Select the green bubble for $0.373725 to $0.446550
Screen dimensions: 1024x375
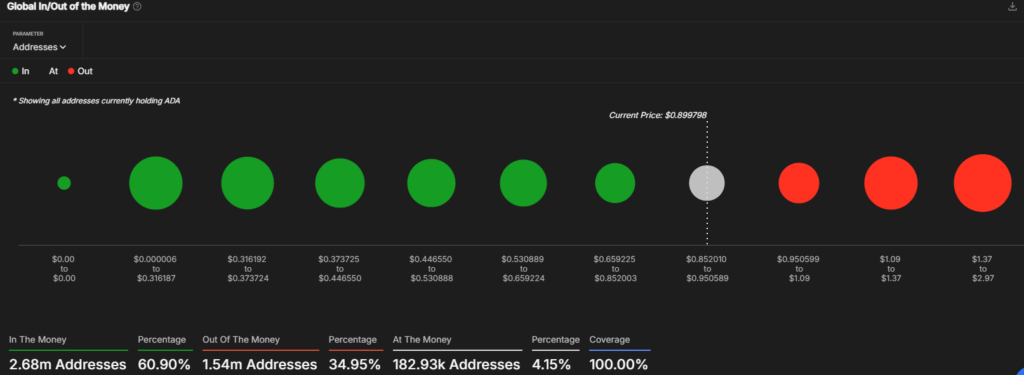tap(340, 183)
